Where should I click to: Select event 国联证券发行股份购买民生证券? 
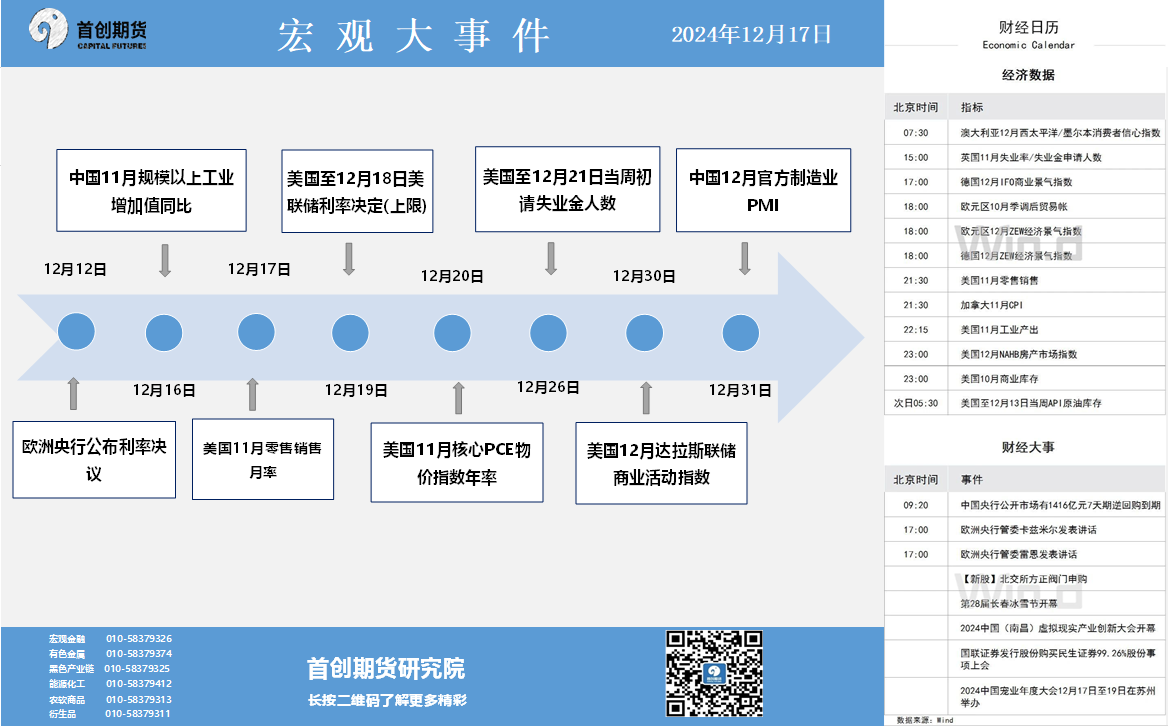click(1025, 658)
